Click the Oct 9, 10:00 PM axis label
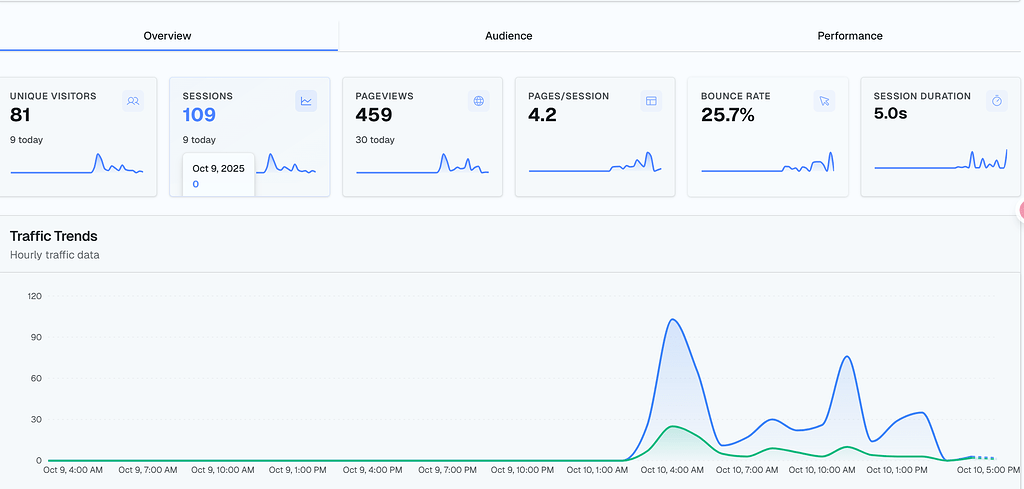 pos(522,469)
